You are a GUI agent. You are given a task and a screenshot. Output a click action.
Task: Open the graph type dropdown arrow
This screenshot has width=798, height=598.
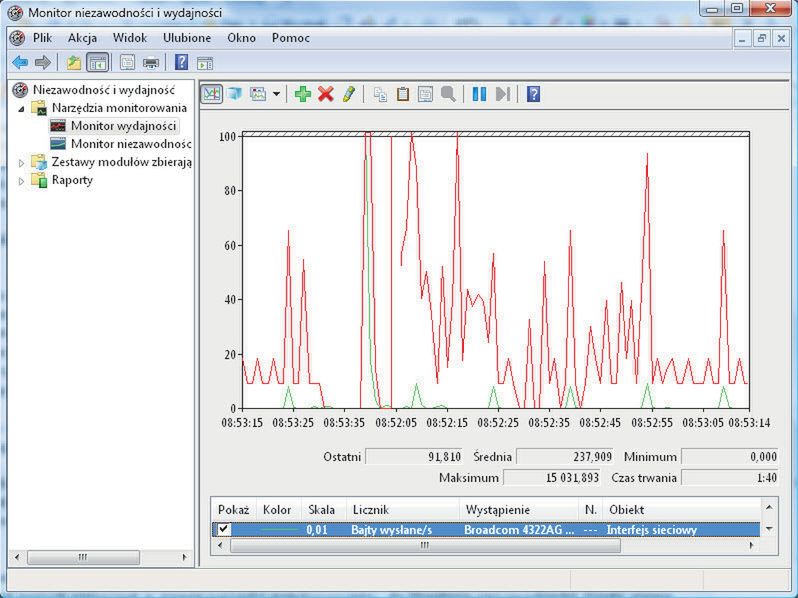point(276,94)
